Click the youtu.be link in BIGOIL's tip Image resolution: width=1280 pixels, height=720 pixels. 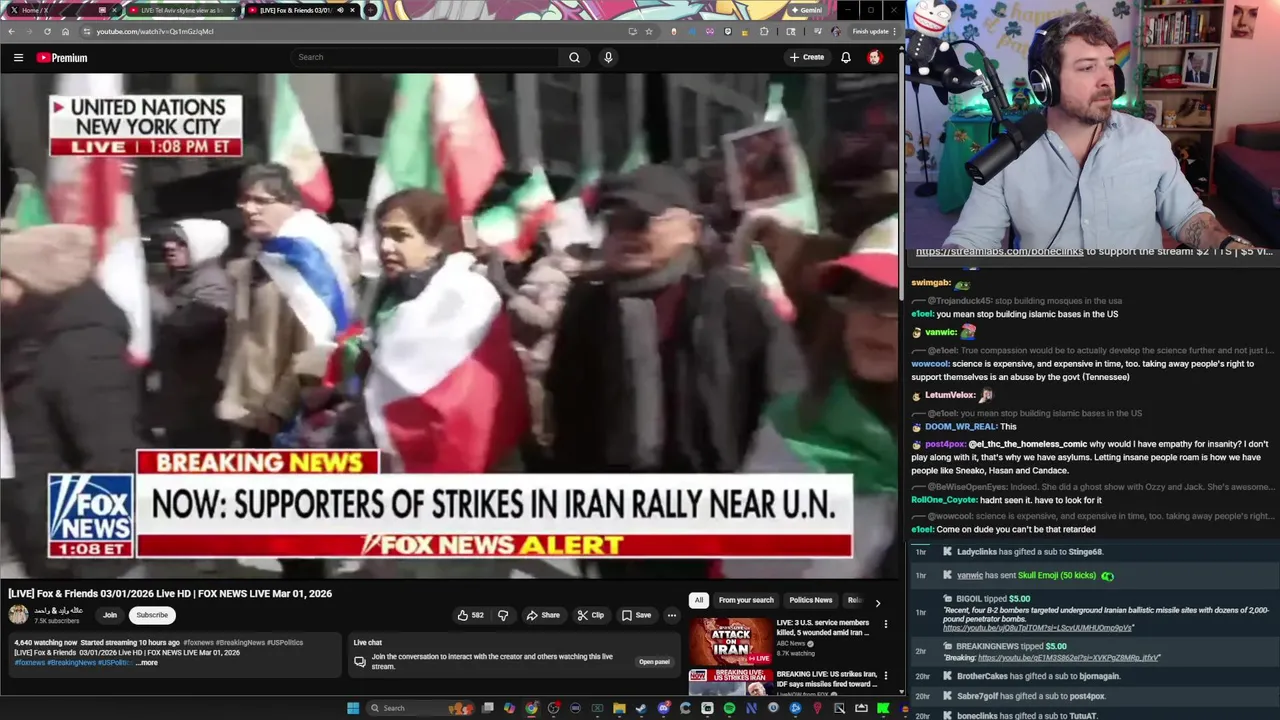click(x=1037, y=628)
